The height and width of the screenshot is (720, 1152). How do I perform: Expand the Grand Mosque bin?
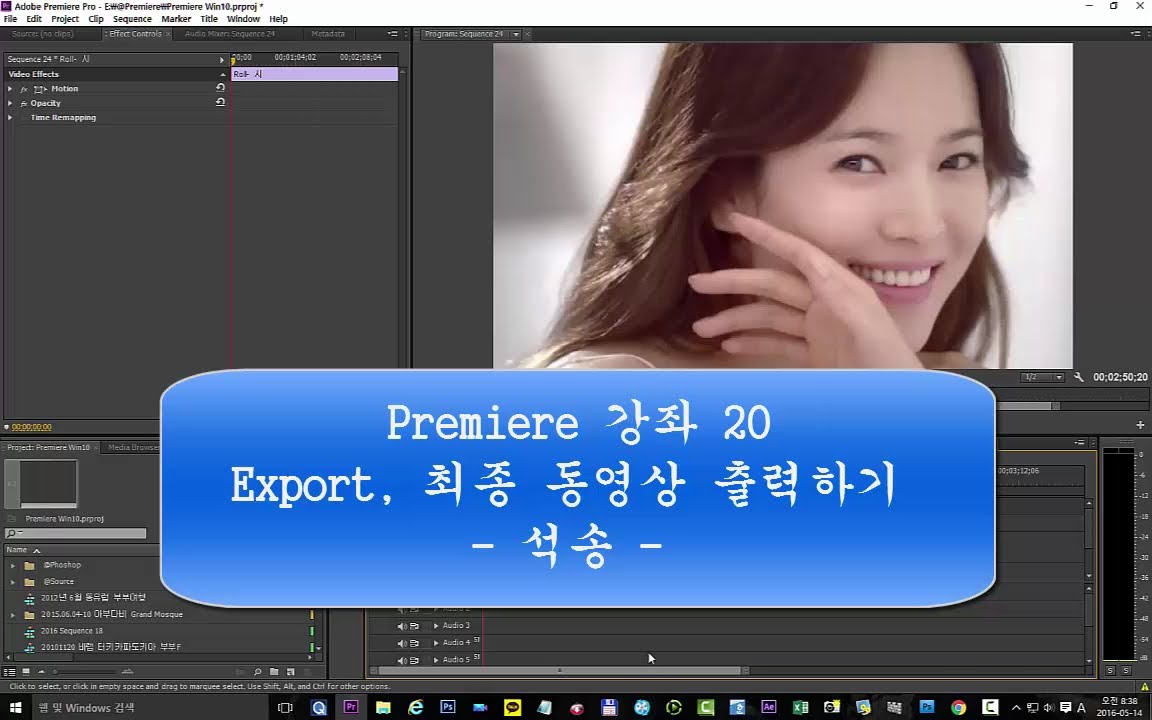click(12, 615)
